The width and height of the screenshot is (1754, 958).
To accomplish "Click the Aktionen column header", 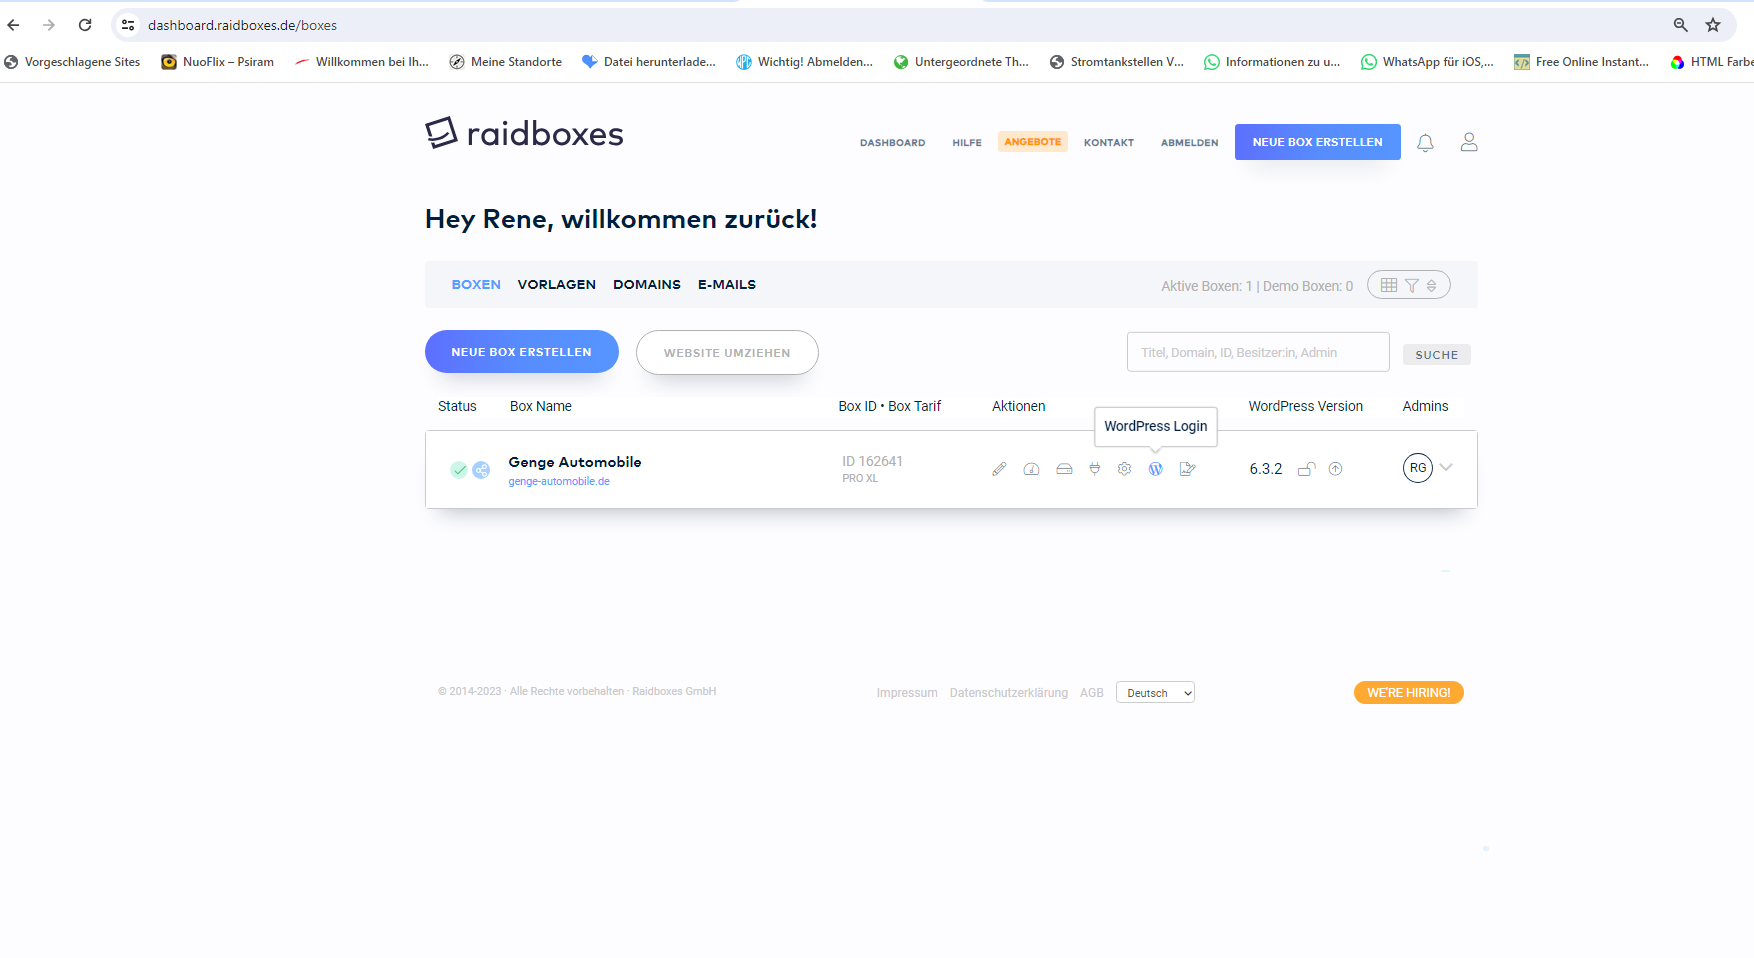I will click(x=1019, y=406).
